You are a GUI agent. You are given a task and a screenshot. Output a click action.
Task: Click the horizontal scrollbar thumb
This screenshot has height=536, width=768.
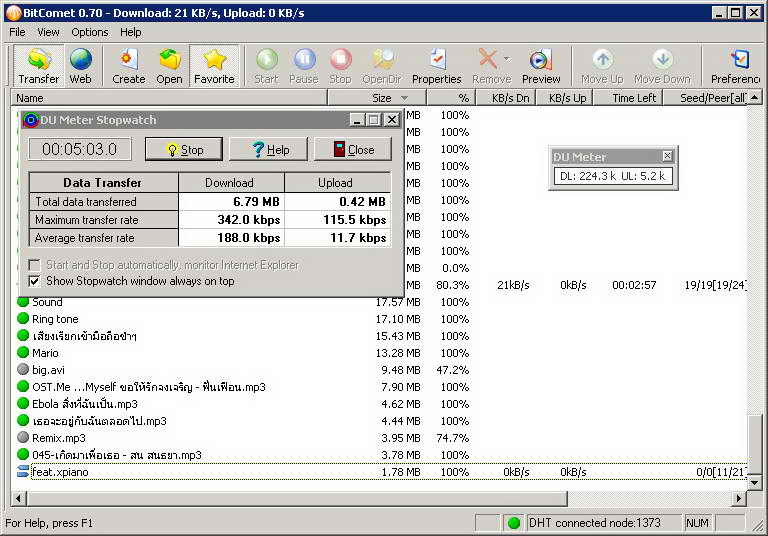(x=297, y=499)
